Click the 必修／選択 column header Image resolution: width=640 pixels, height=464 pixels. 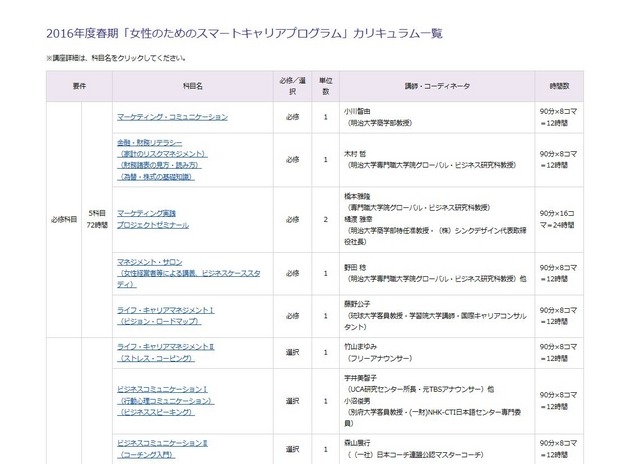293,86
